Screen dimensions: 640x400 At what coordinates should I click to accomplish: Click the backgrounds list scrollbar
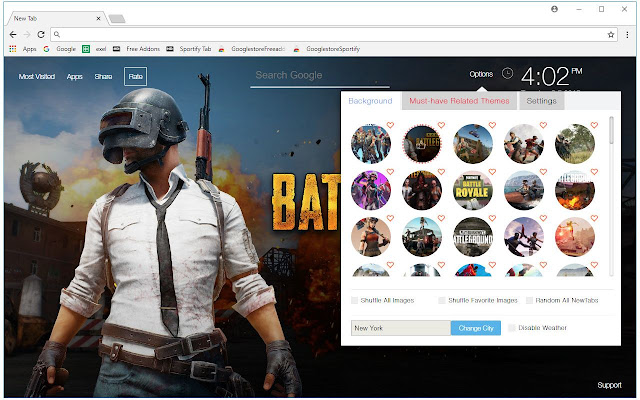point(611,130)
